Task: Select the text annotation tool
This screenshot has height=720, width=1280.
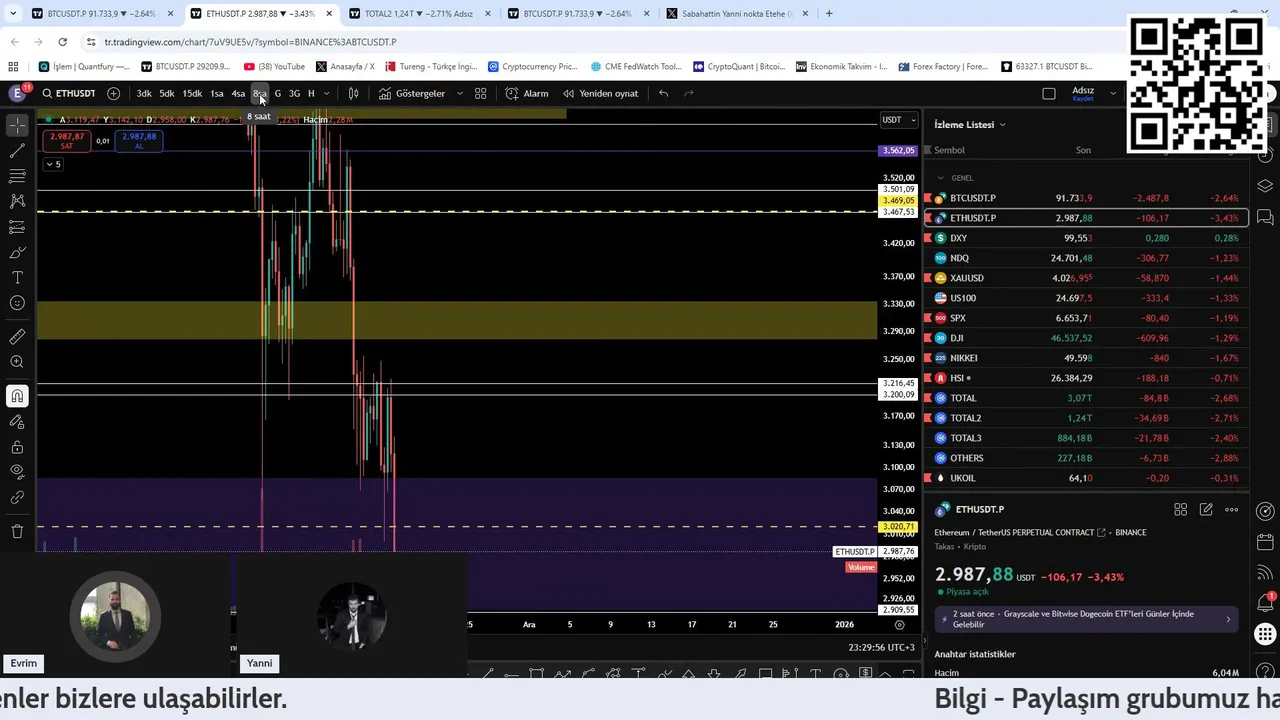Action: 17,277
